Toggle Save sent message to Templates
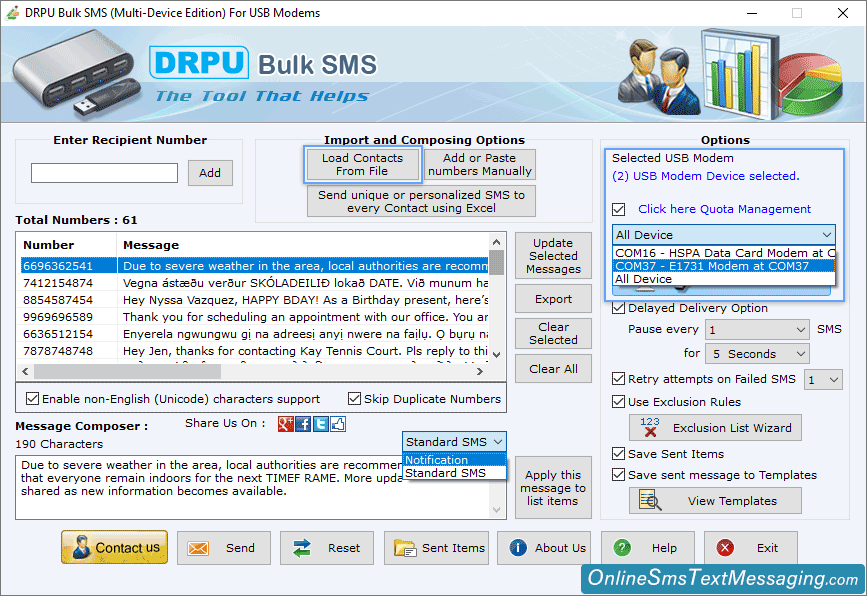This screenshot has width=867, height=596. tap(619, 475)
